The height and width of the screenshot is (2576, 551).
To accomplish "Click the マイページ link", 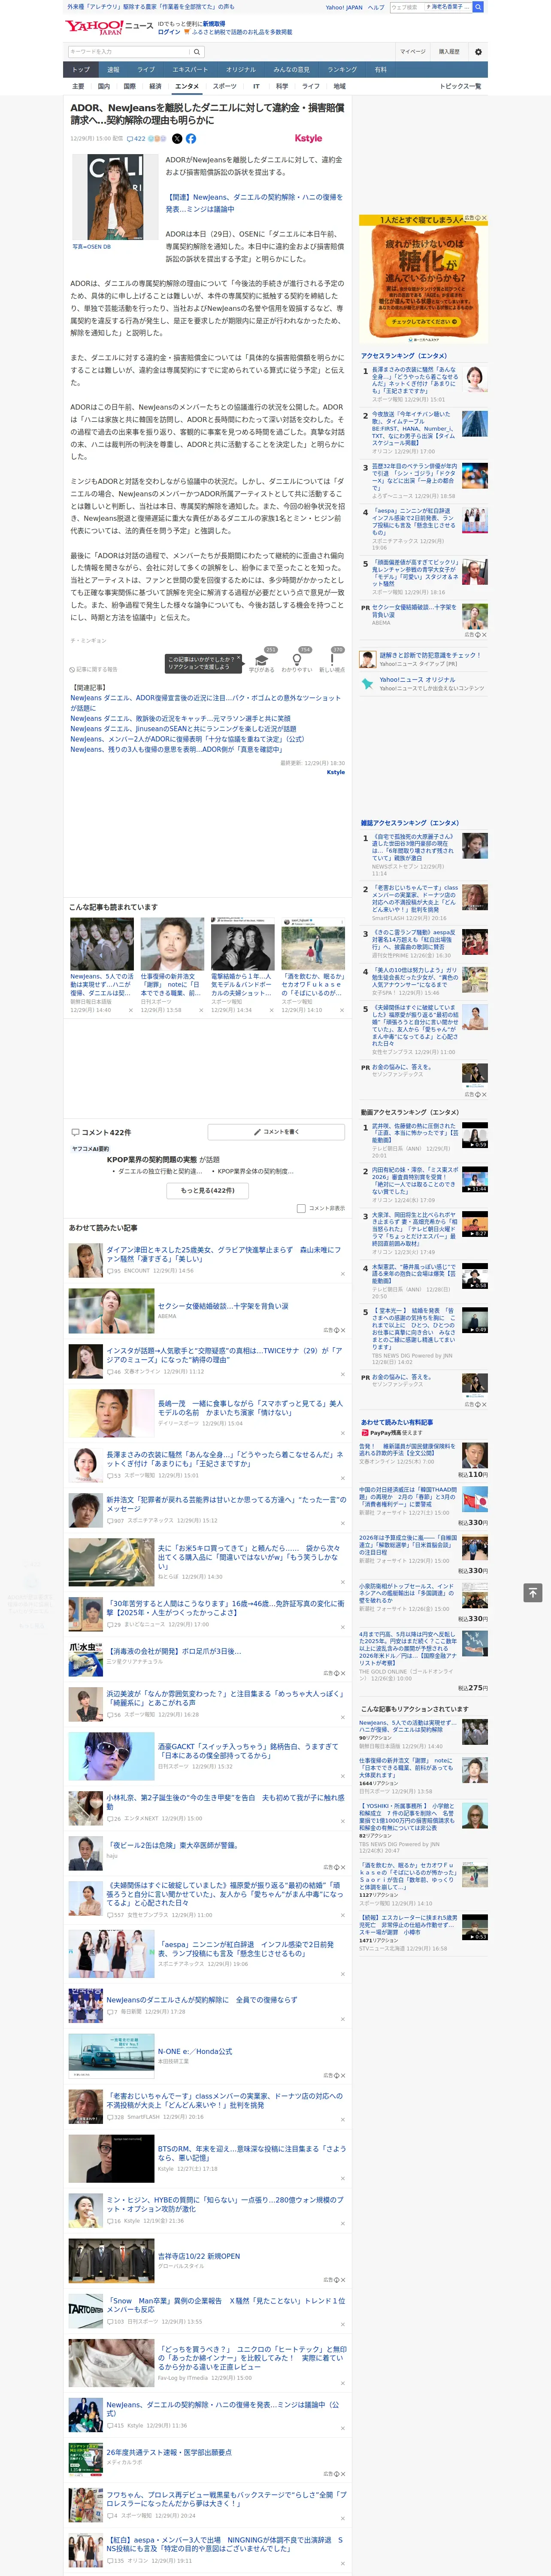I will (412, 52).
